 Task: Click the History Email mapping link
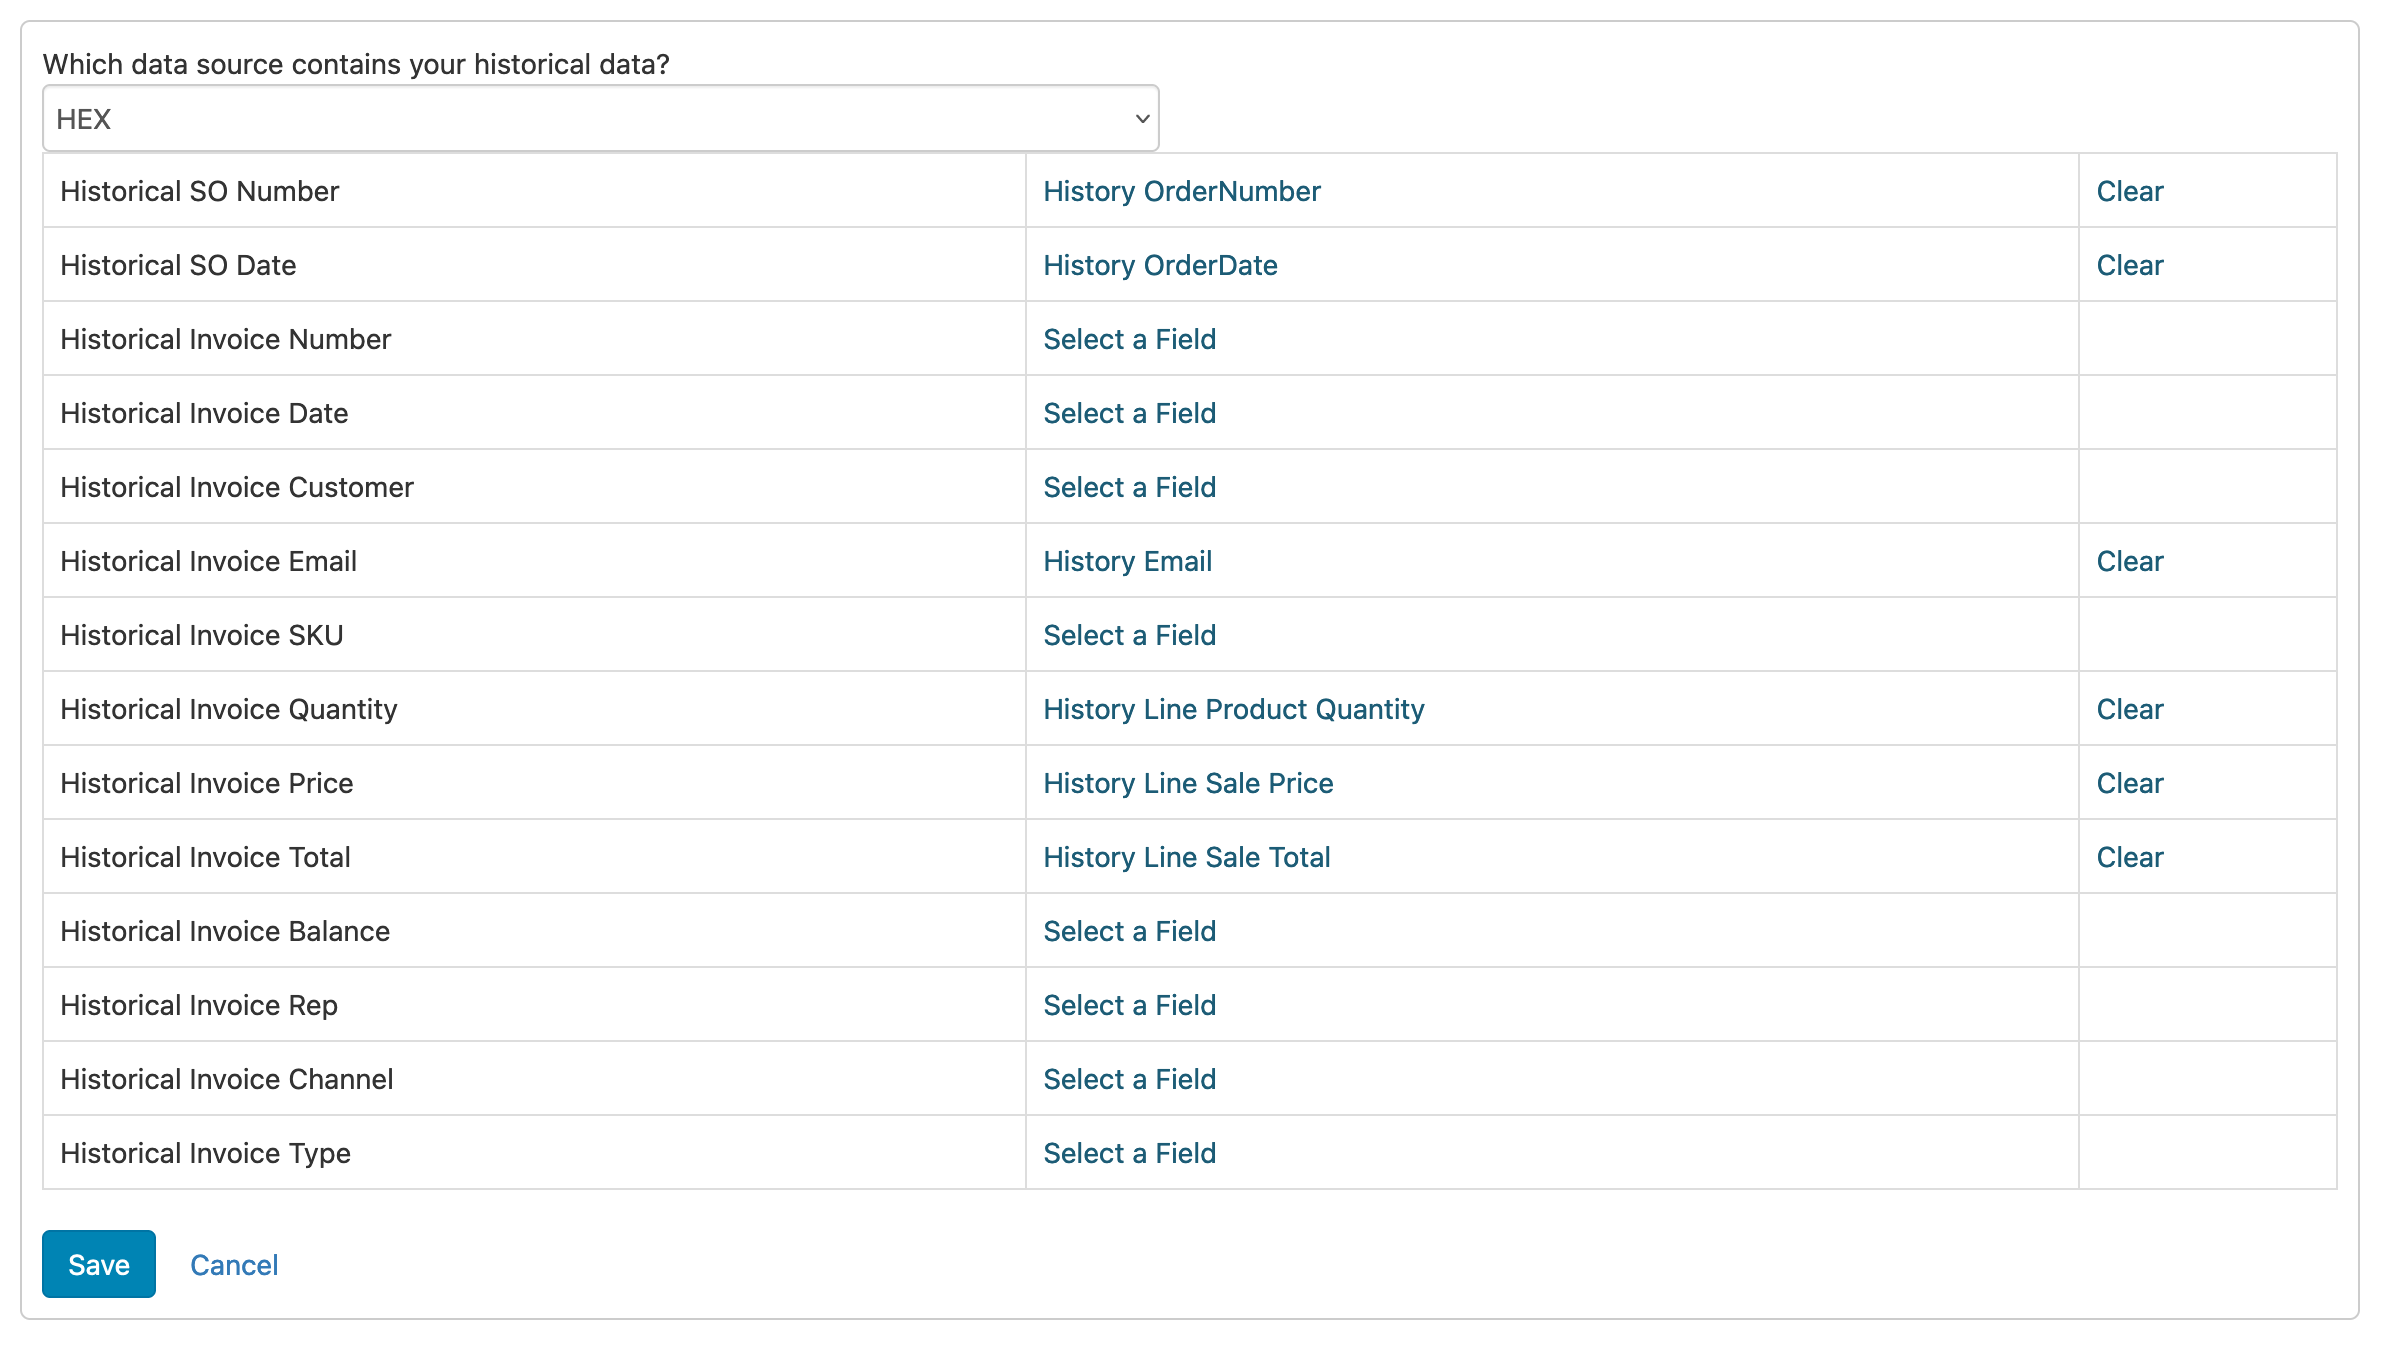(x=1126, y=561)
